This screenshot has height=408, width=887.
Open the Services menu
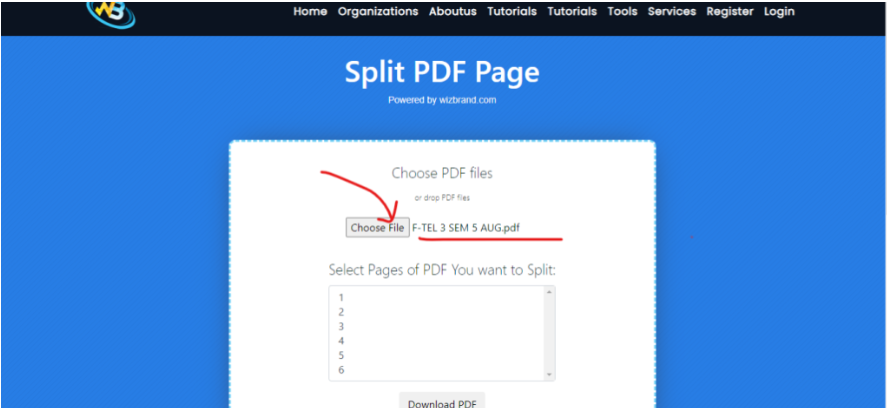(672, 11)
